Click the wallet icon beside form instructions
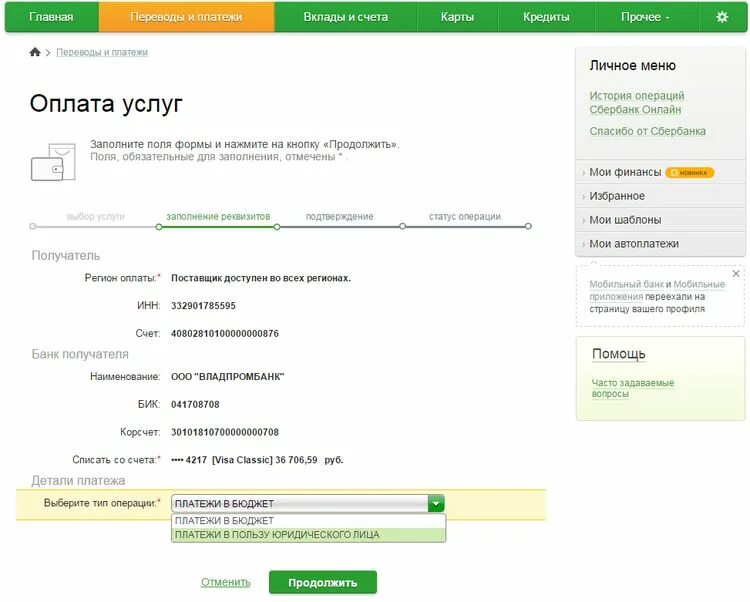750x602 pixels. coord(53,162)
